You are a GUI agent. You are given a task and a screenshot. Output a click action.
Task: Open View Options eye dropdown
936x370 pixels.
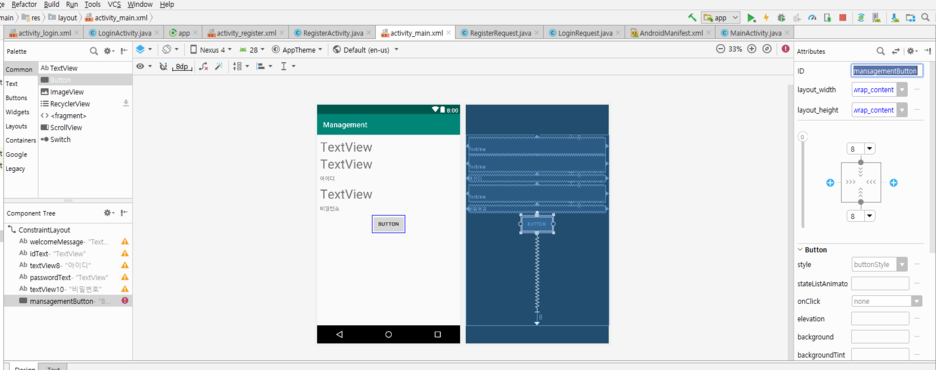click(x=143, y=66)
